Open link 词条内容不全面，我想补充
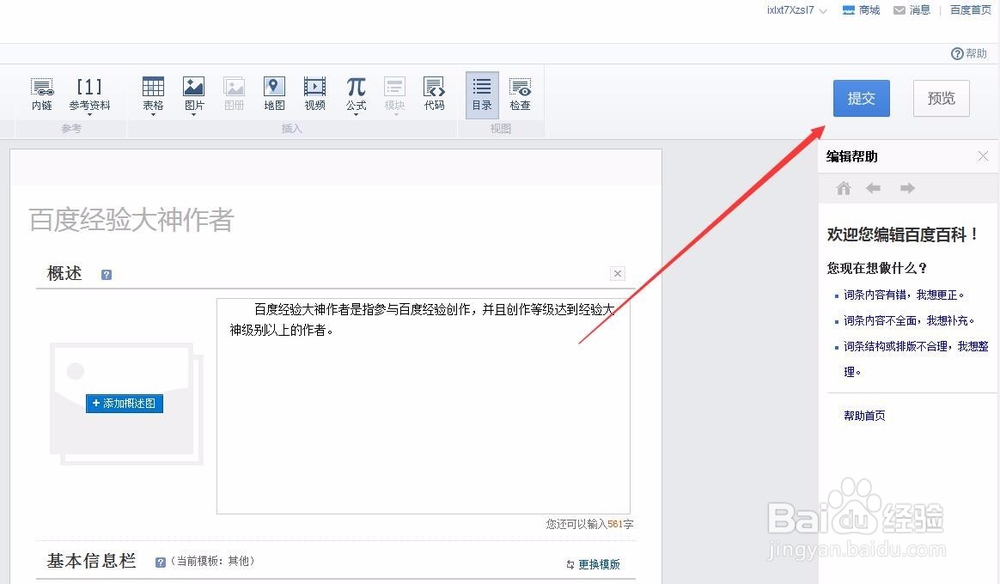 [x=909, y=321]
